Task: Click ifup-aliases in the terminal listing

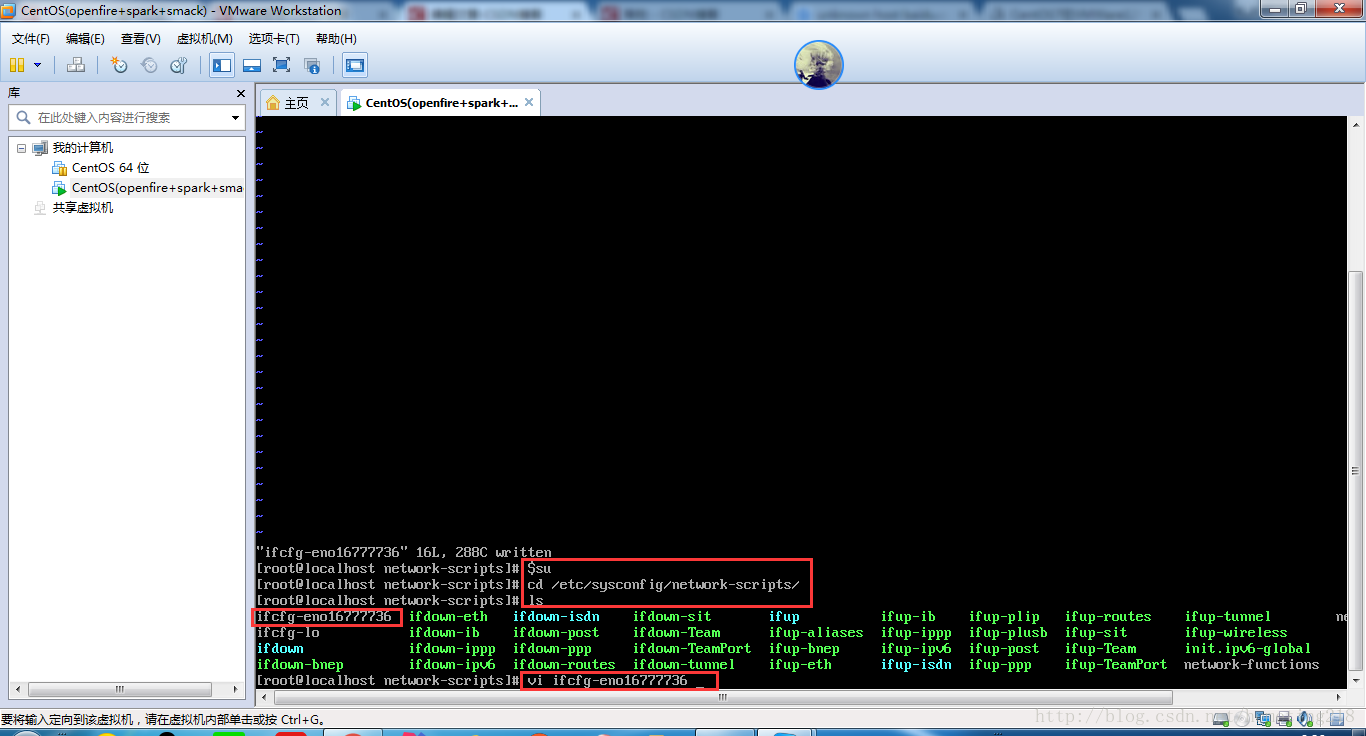Action: pyautogui.click(x=816, y=633)
